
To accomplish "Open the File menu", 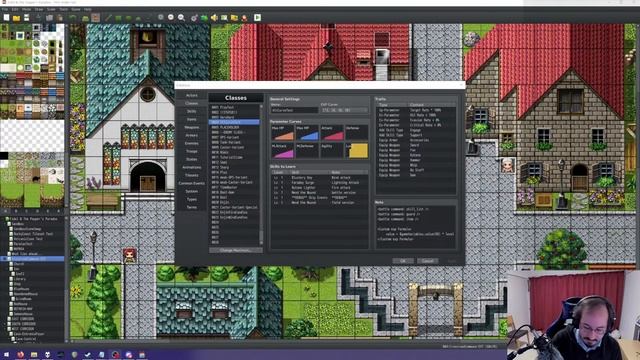I will point(5,9).
